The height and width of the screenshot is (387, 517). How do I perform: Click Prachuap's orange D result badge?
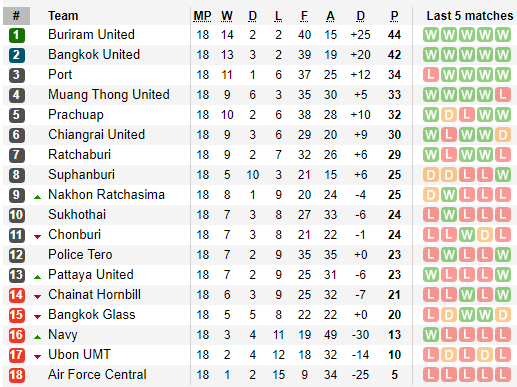[x=449, y=115]
